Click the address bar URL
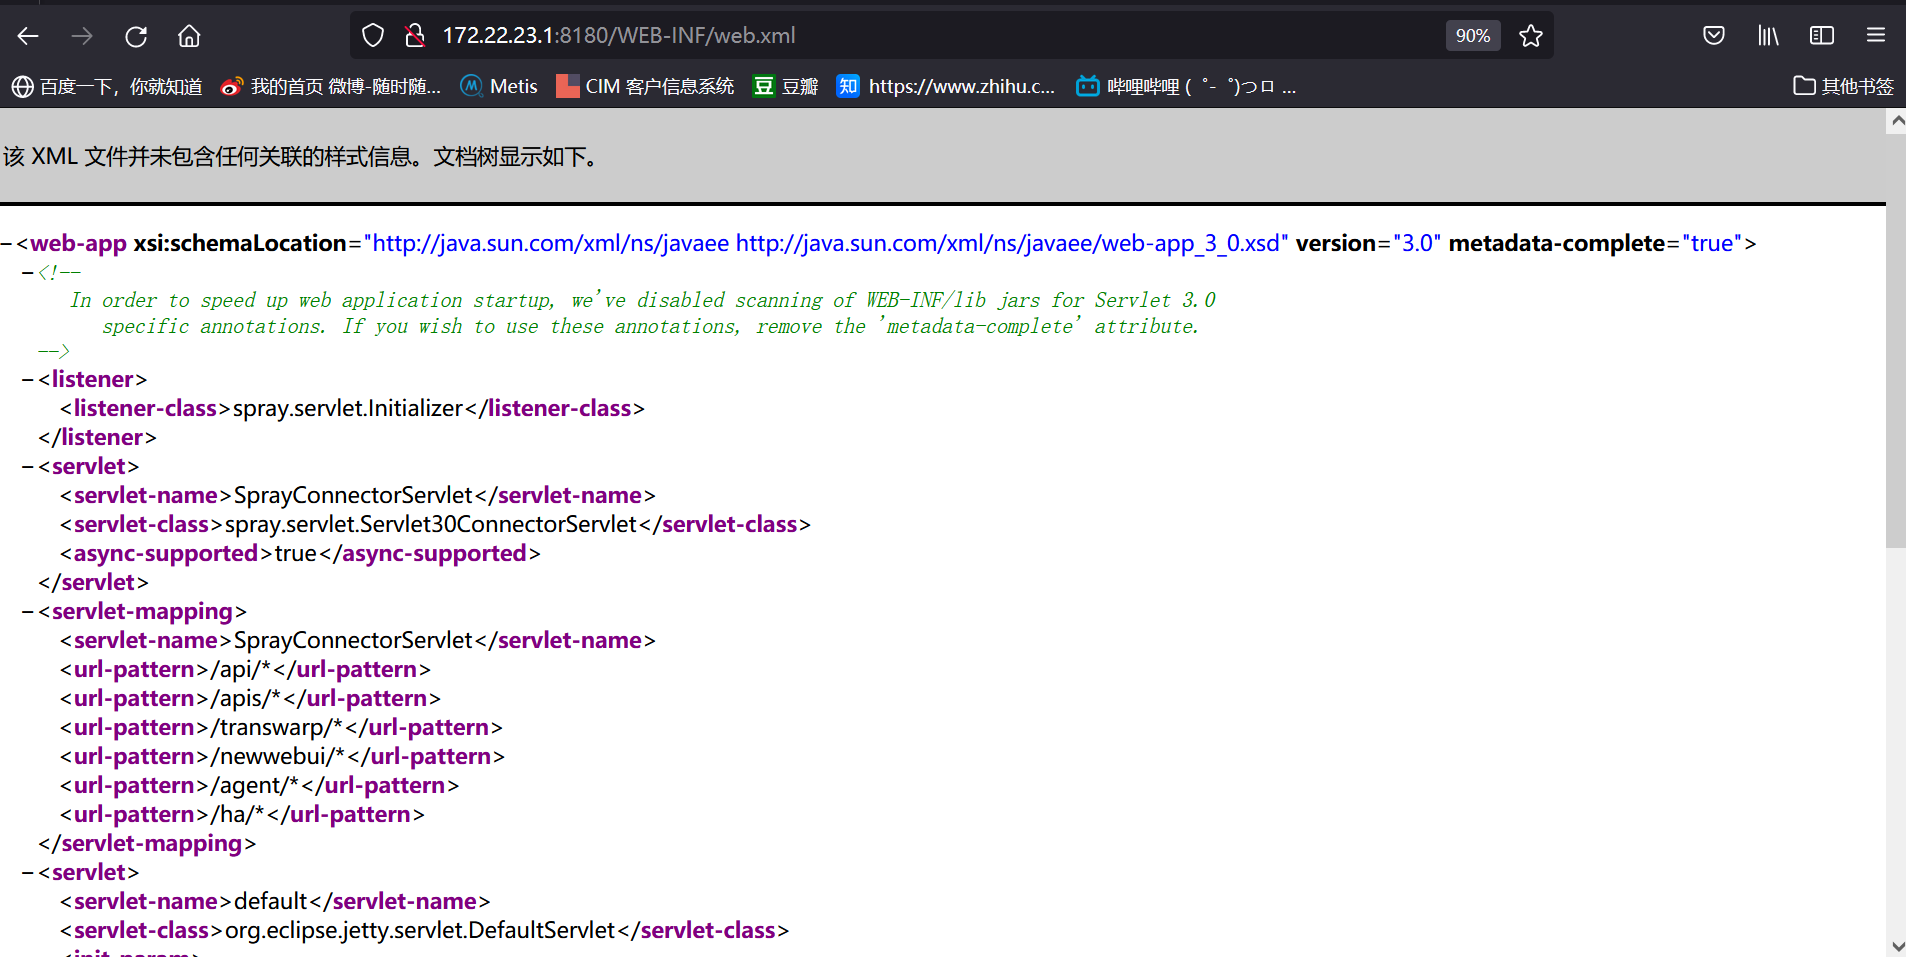This screenshot has height=957, width=1906. (x=620, y=34)
